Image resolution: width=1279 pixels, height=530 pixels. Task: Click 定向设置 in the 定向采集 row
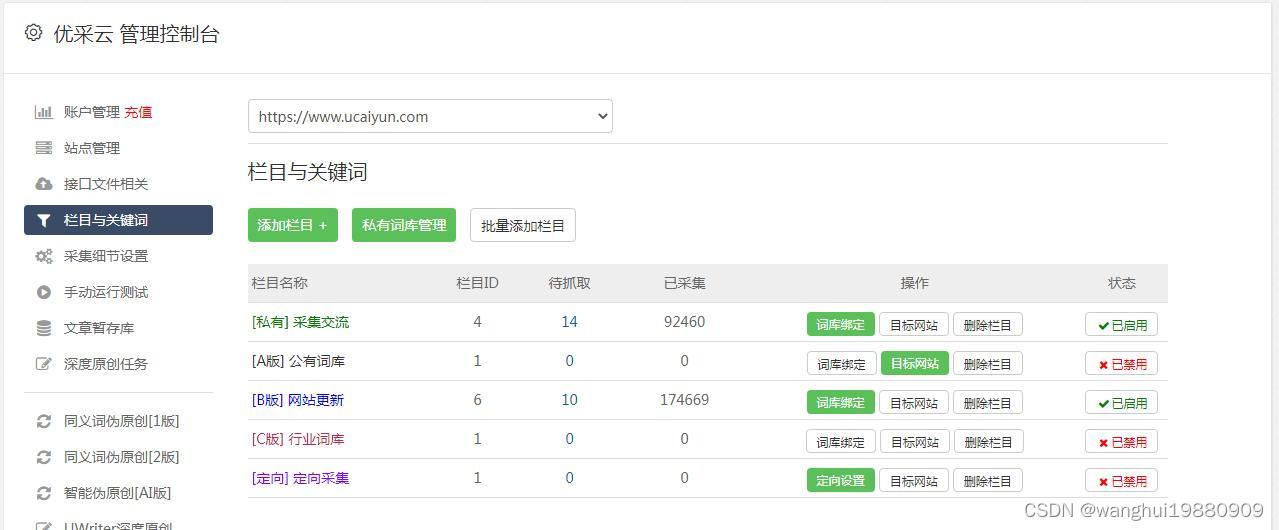(841, 480)
